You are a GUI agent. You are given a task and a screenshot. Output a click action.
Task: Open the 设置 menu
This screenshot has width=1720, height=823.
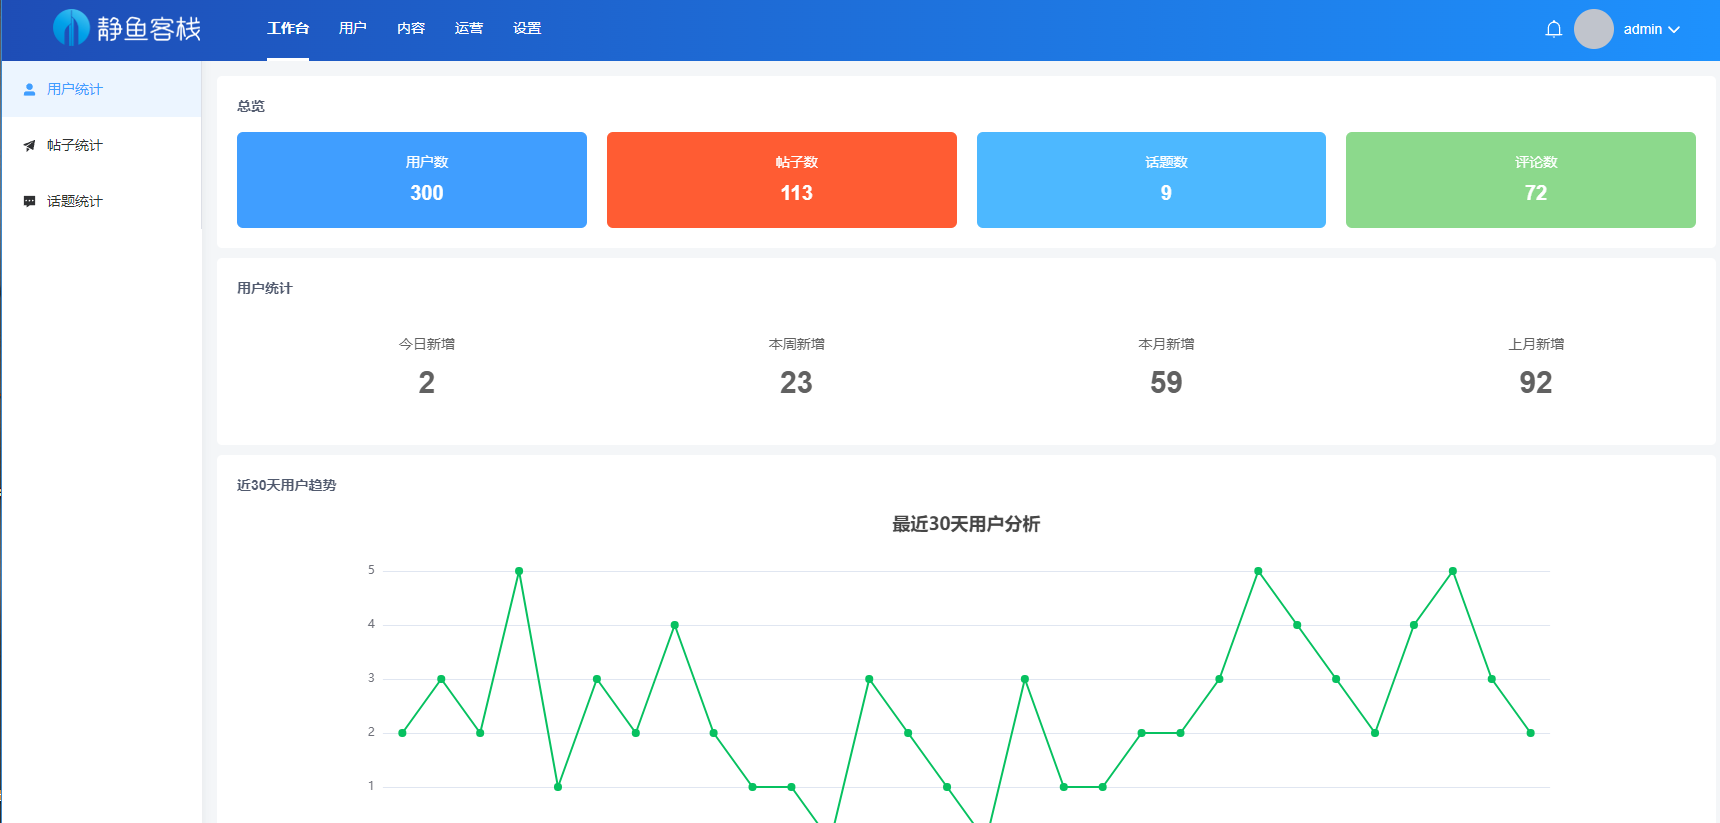point(527,28)
